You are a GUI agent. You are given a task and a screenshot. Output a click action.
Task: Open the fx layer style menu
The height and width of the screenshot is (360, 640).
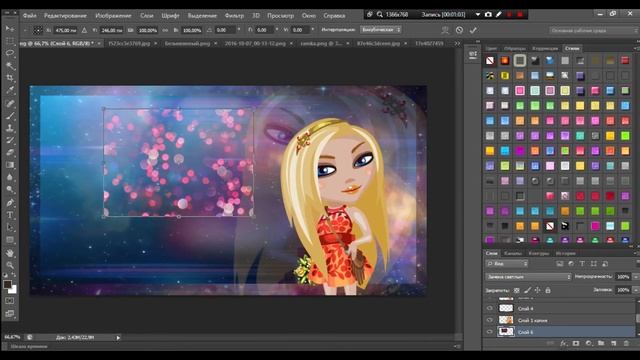tap(563, 344)
